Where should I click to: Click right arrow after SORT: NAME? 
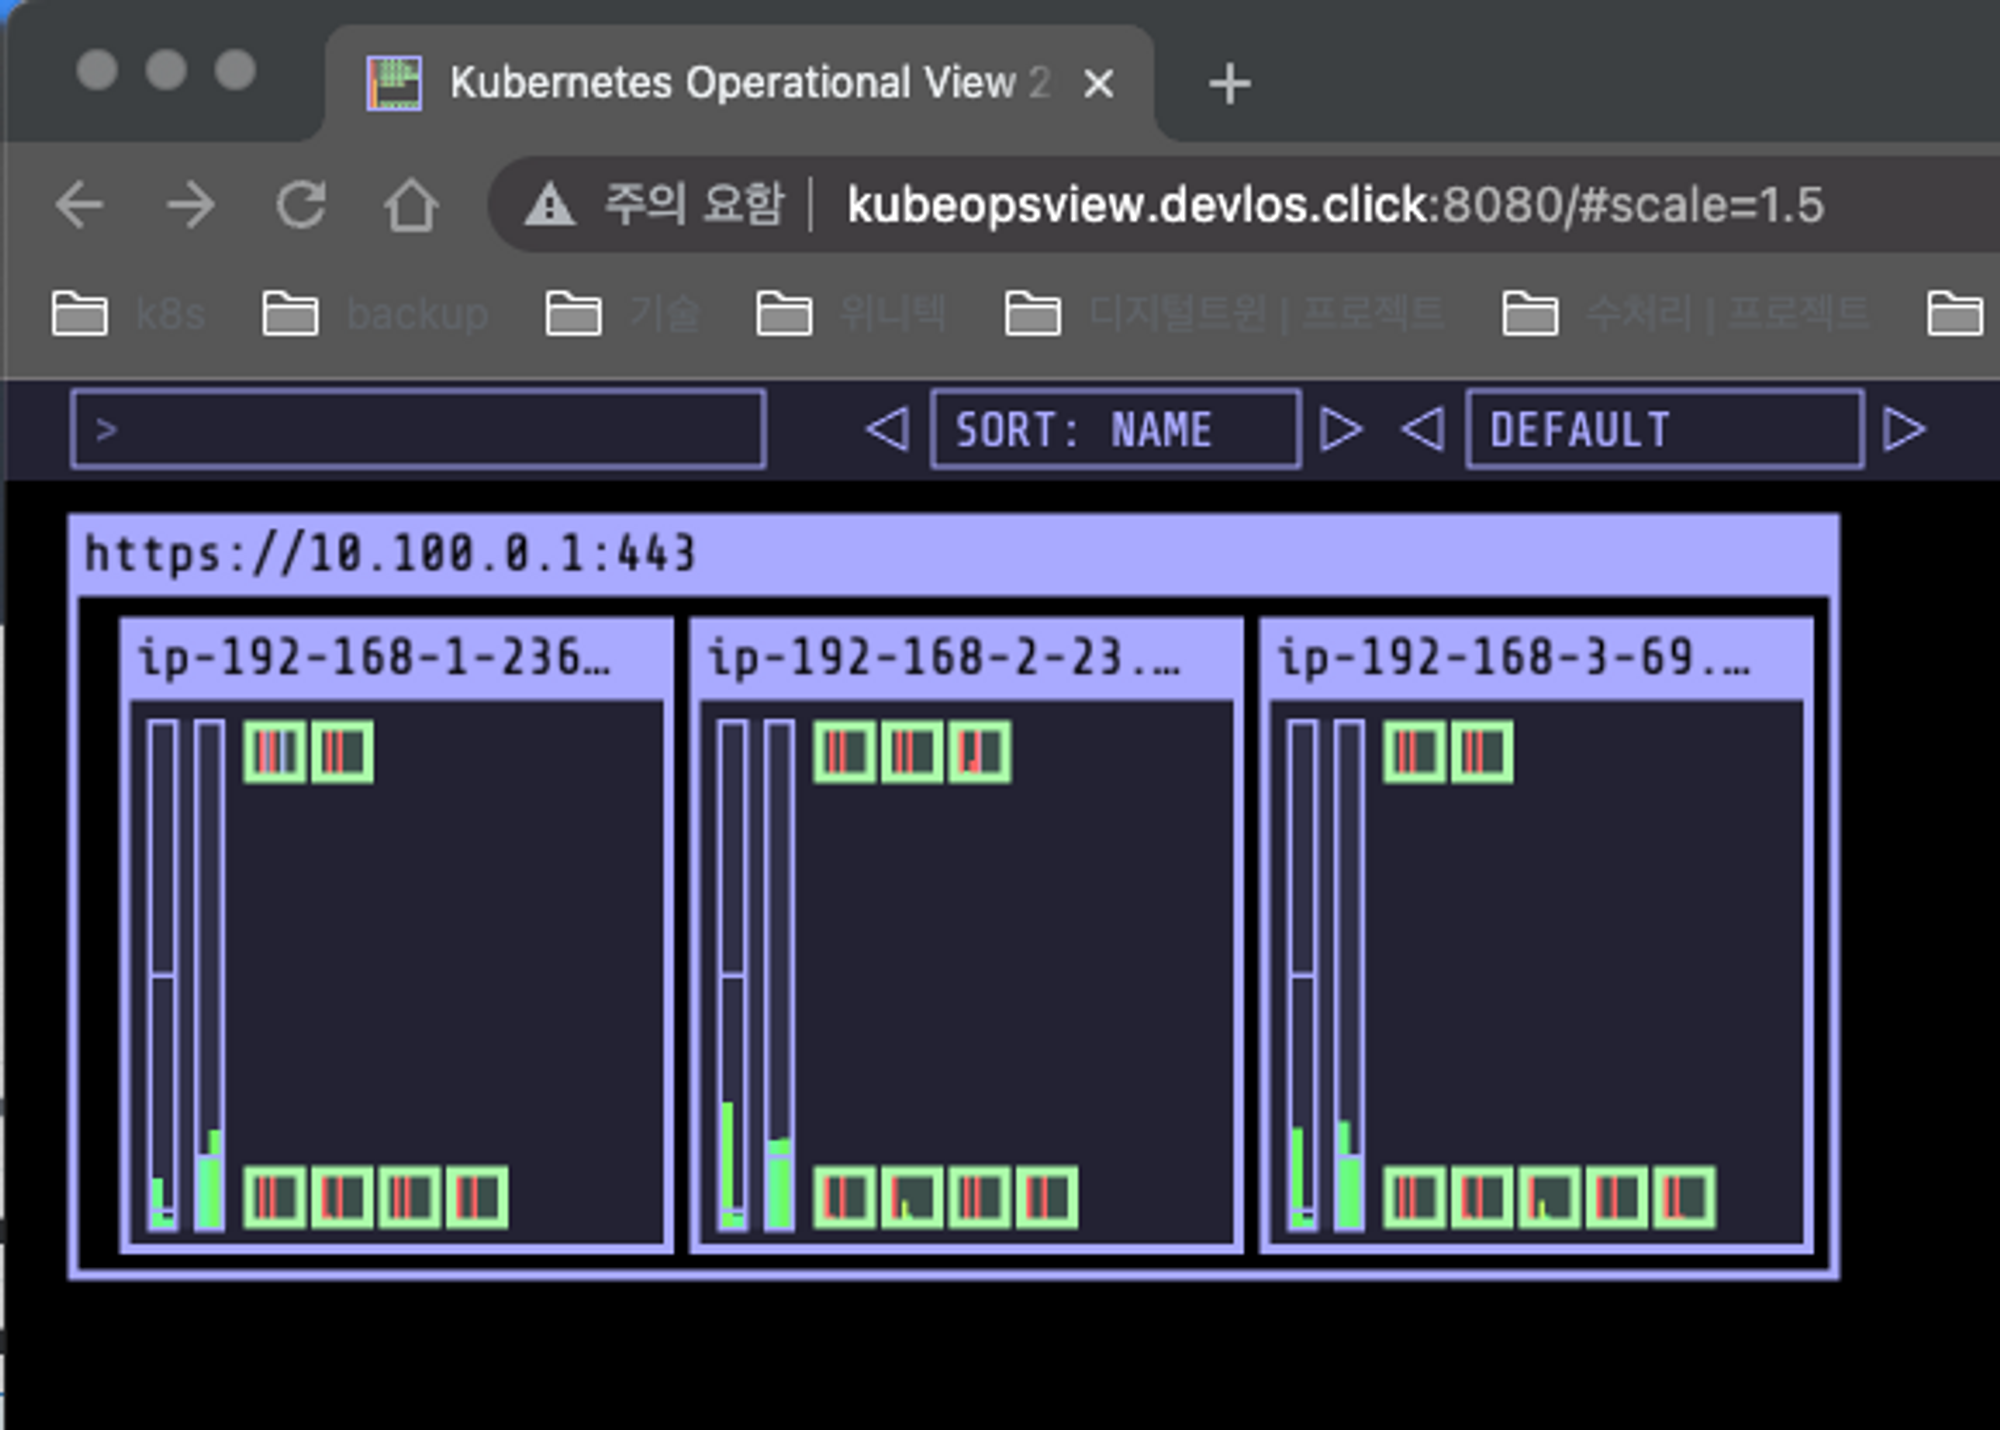(x=1341, y=430)
